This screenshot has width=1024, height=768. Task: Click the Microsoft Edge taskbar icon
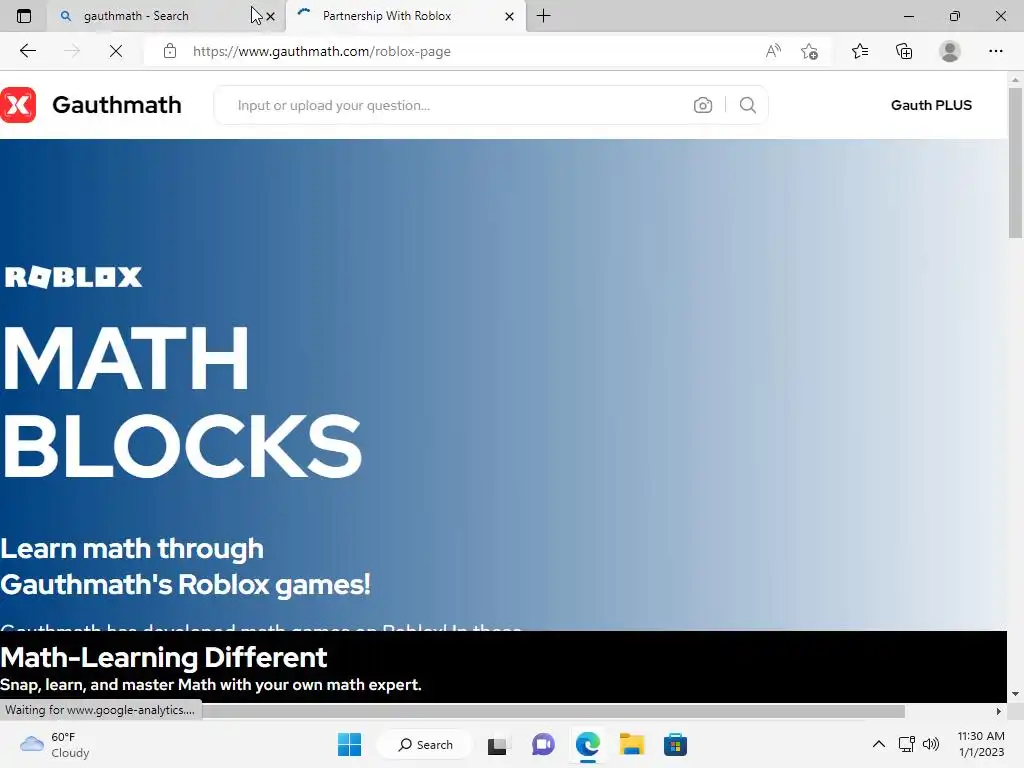point(588,744)
